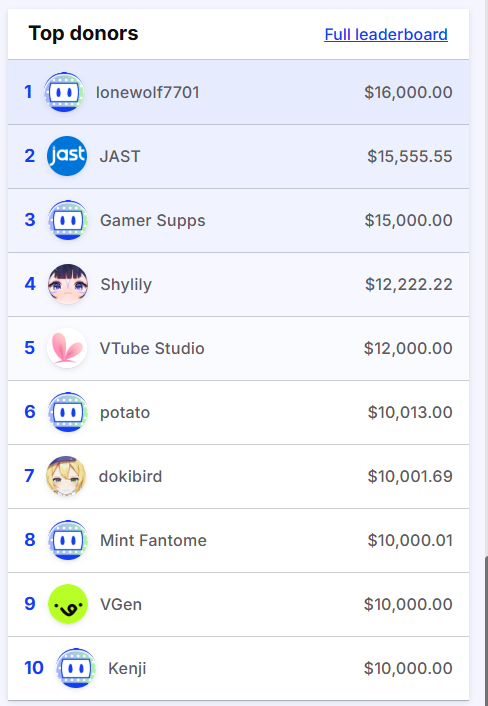The image size is (488, 706).
Task: Click Kenji's robot avatar icon
Action: point(76,668)
